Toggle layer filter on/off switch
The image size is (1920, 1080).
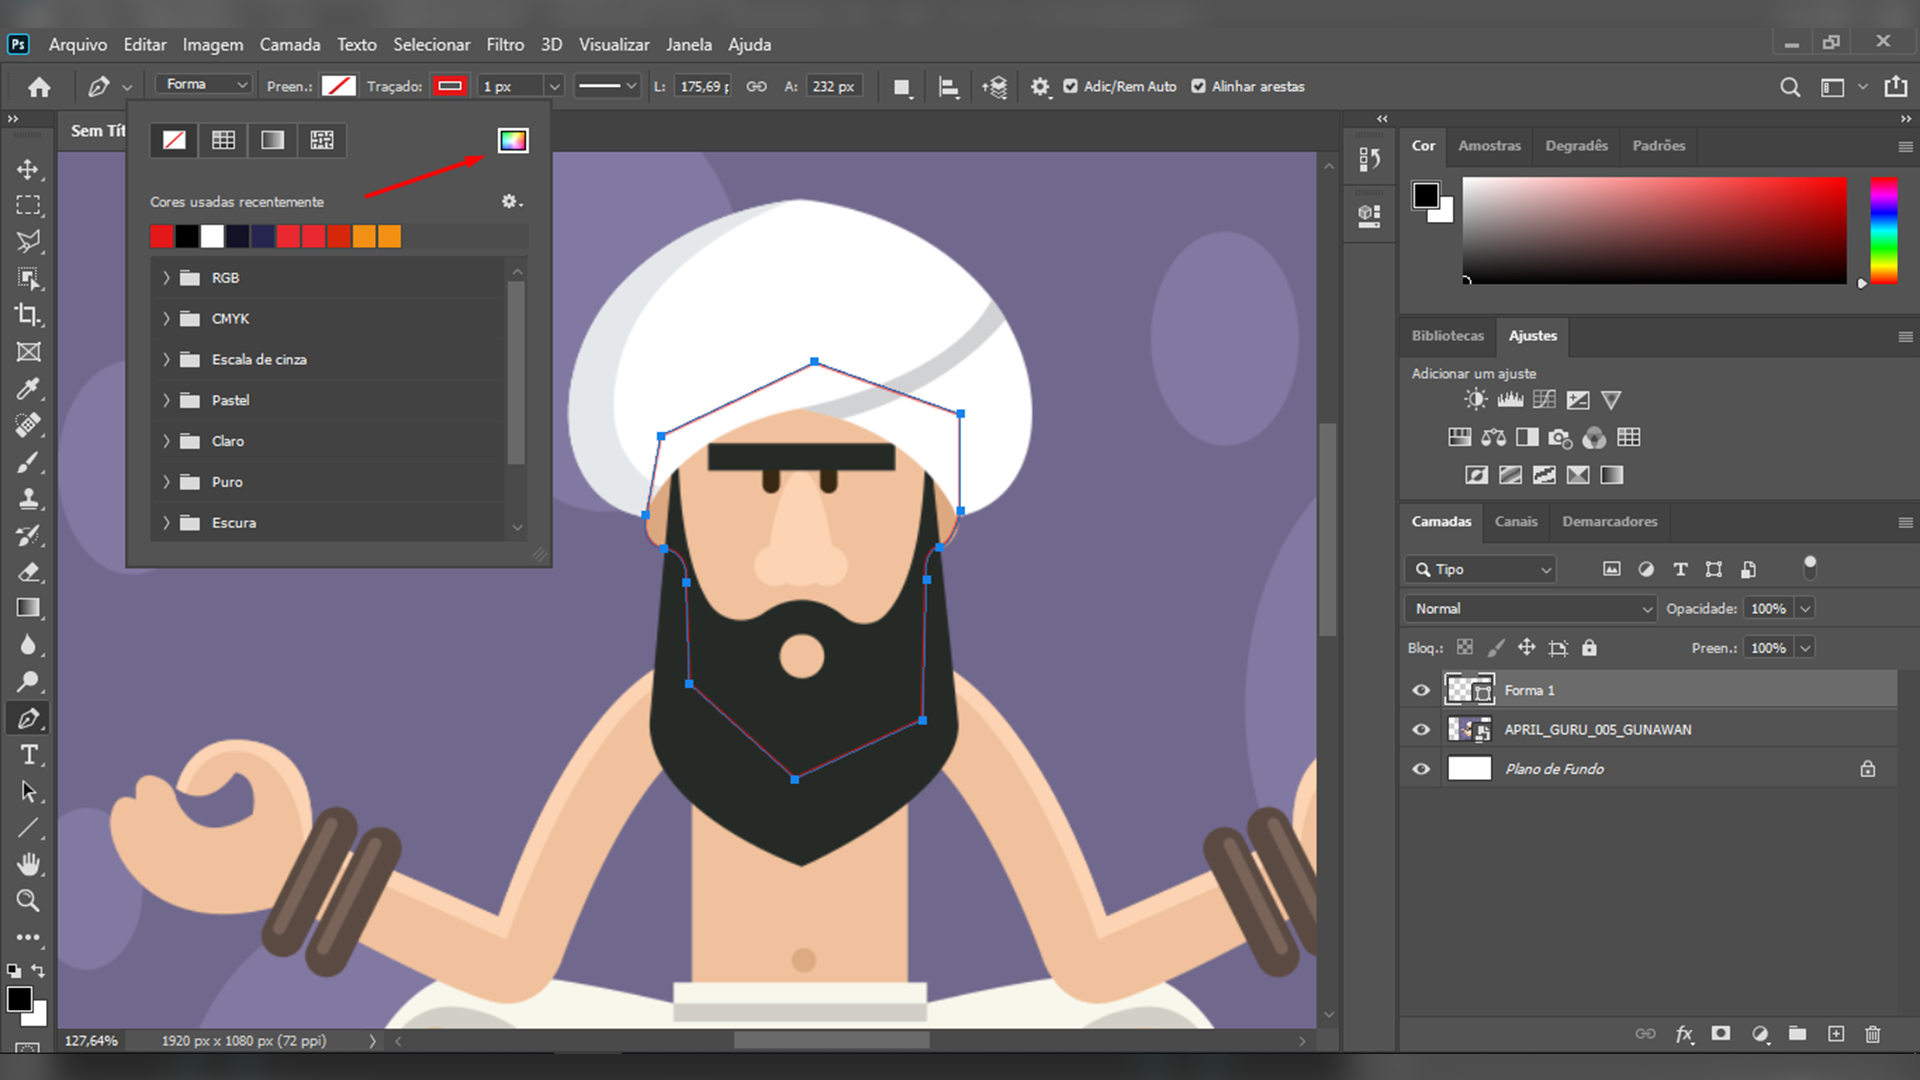click(1810, 567)
